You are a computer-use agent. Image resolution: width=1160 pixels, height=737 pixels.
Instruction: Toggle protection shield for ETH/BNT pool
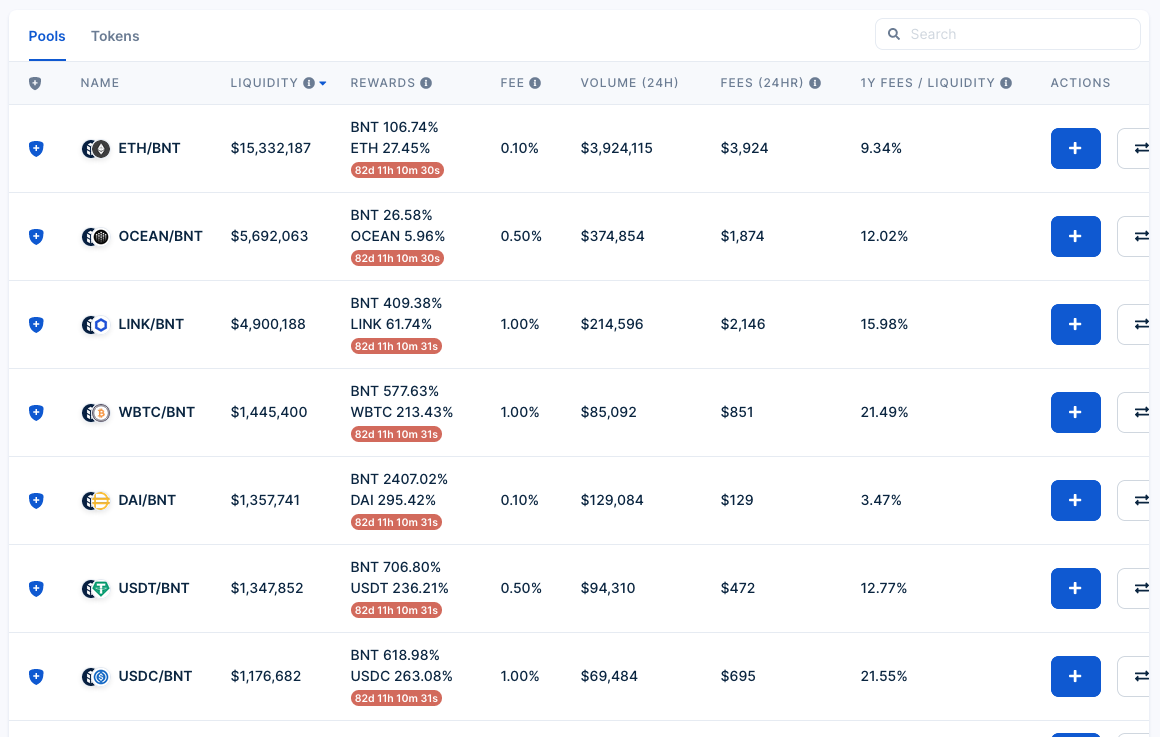(x=36, y=148)
